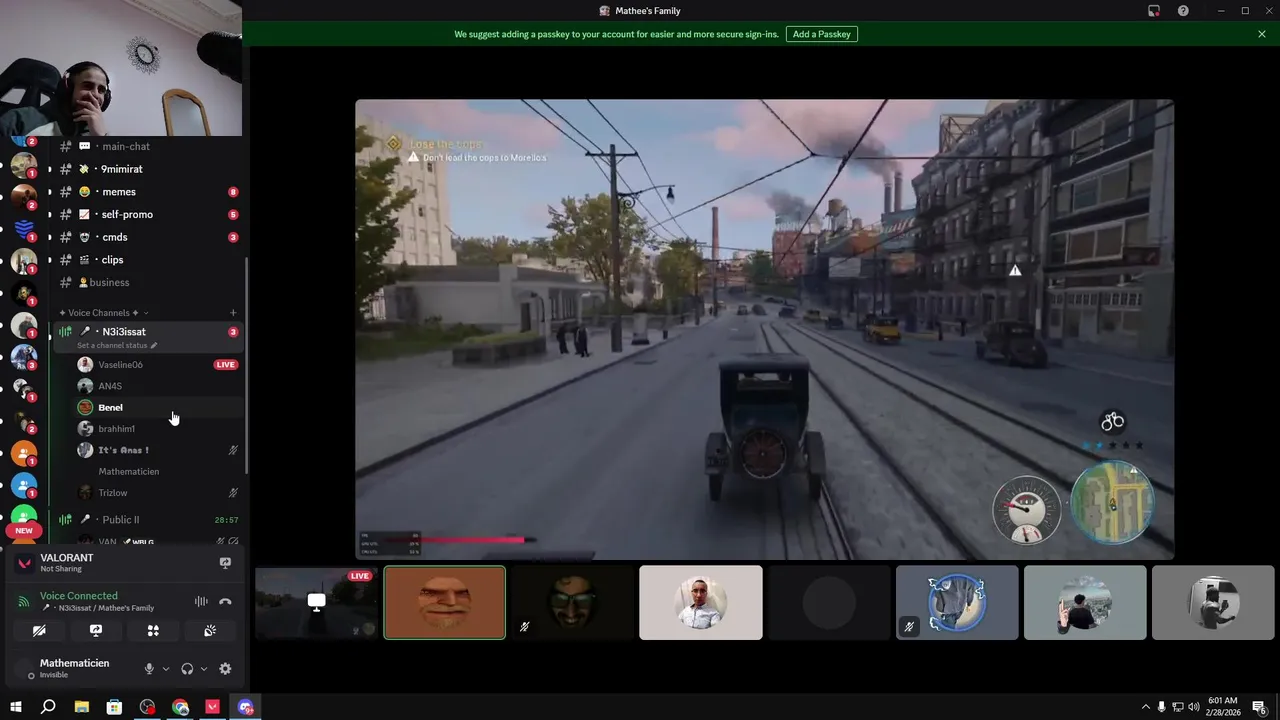Open microphone input options dropdown arrow
This screenshot has width=1280, height=720.
pyautogui.click(x=165, y=669)
